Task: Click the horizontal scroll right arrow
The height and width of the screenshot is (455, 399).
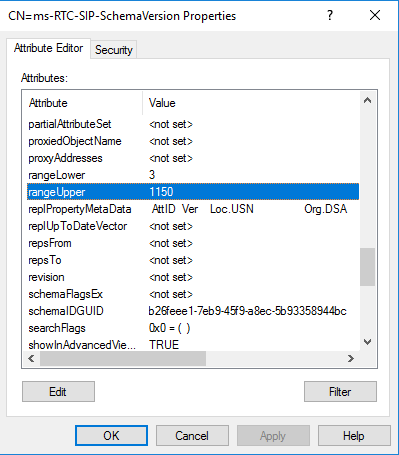Action: tap(351, 359)
